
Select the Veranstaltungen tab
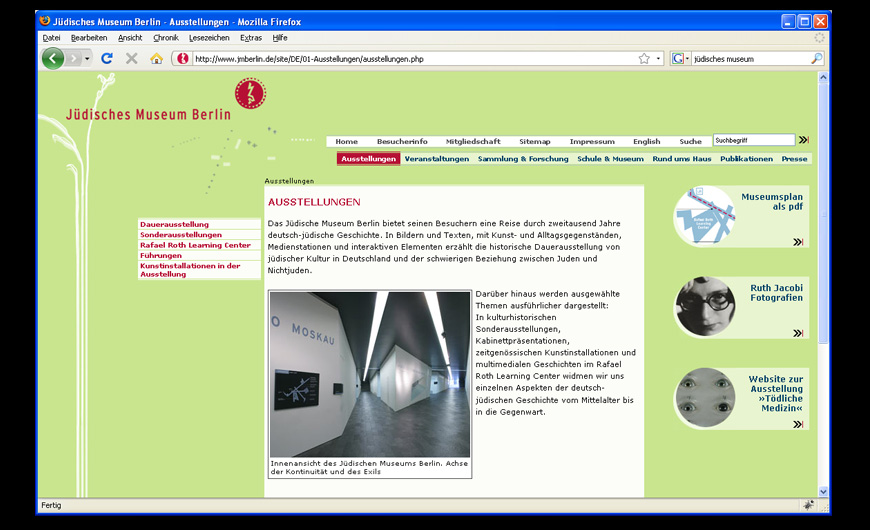437,159
